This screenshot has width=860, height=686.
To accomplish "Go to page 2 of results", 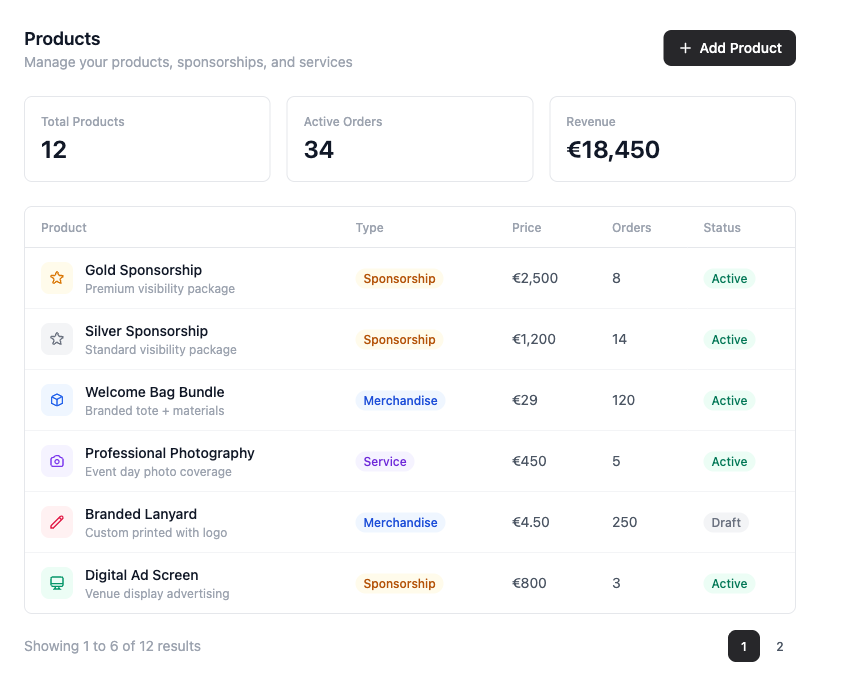I will pos(780,646).
